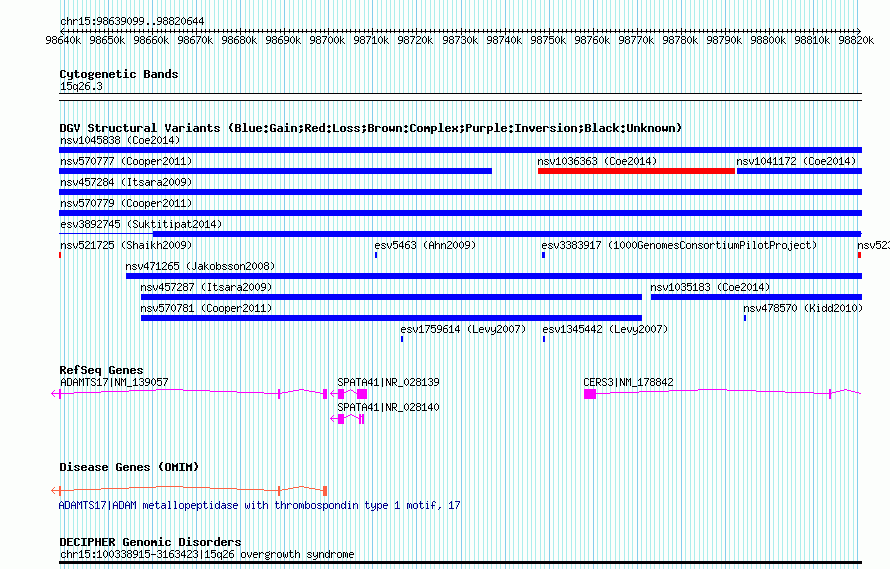Image resolution: width=890 pixels, height=569 pixels.
Task: Open the esv1345442 (Levy2007) label
Action: [x=604, y=329]
